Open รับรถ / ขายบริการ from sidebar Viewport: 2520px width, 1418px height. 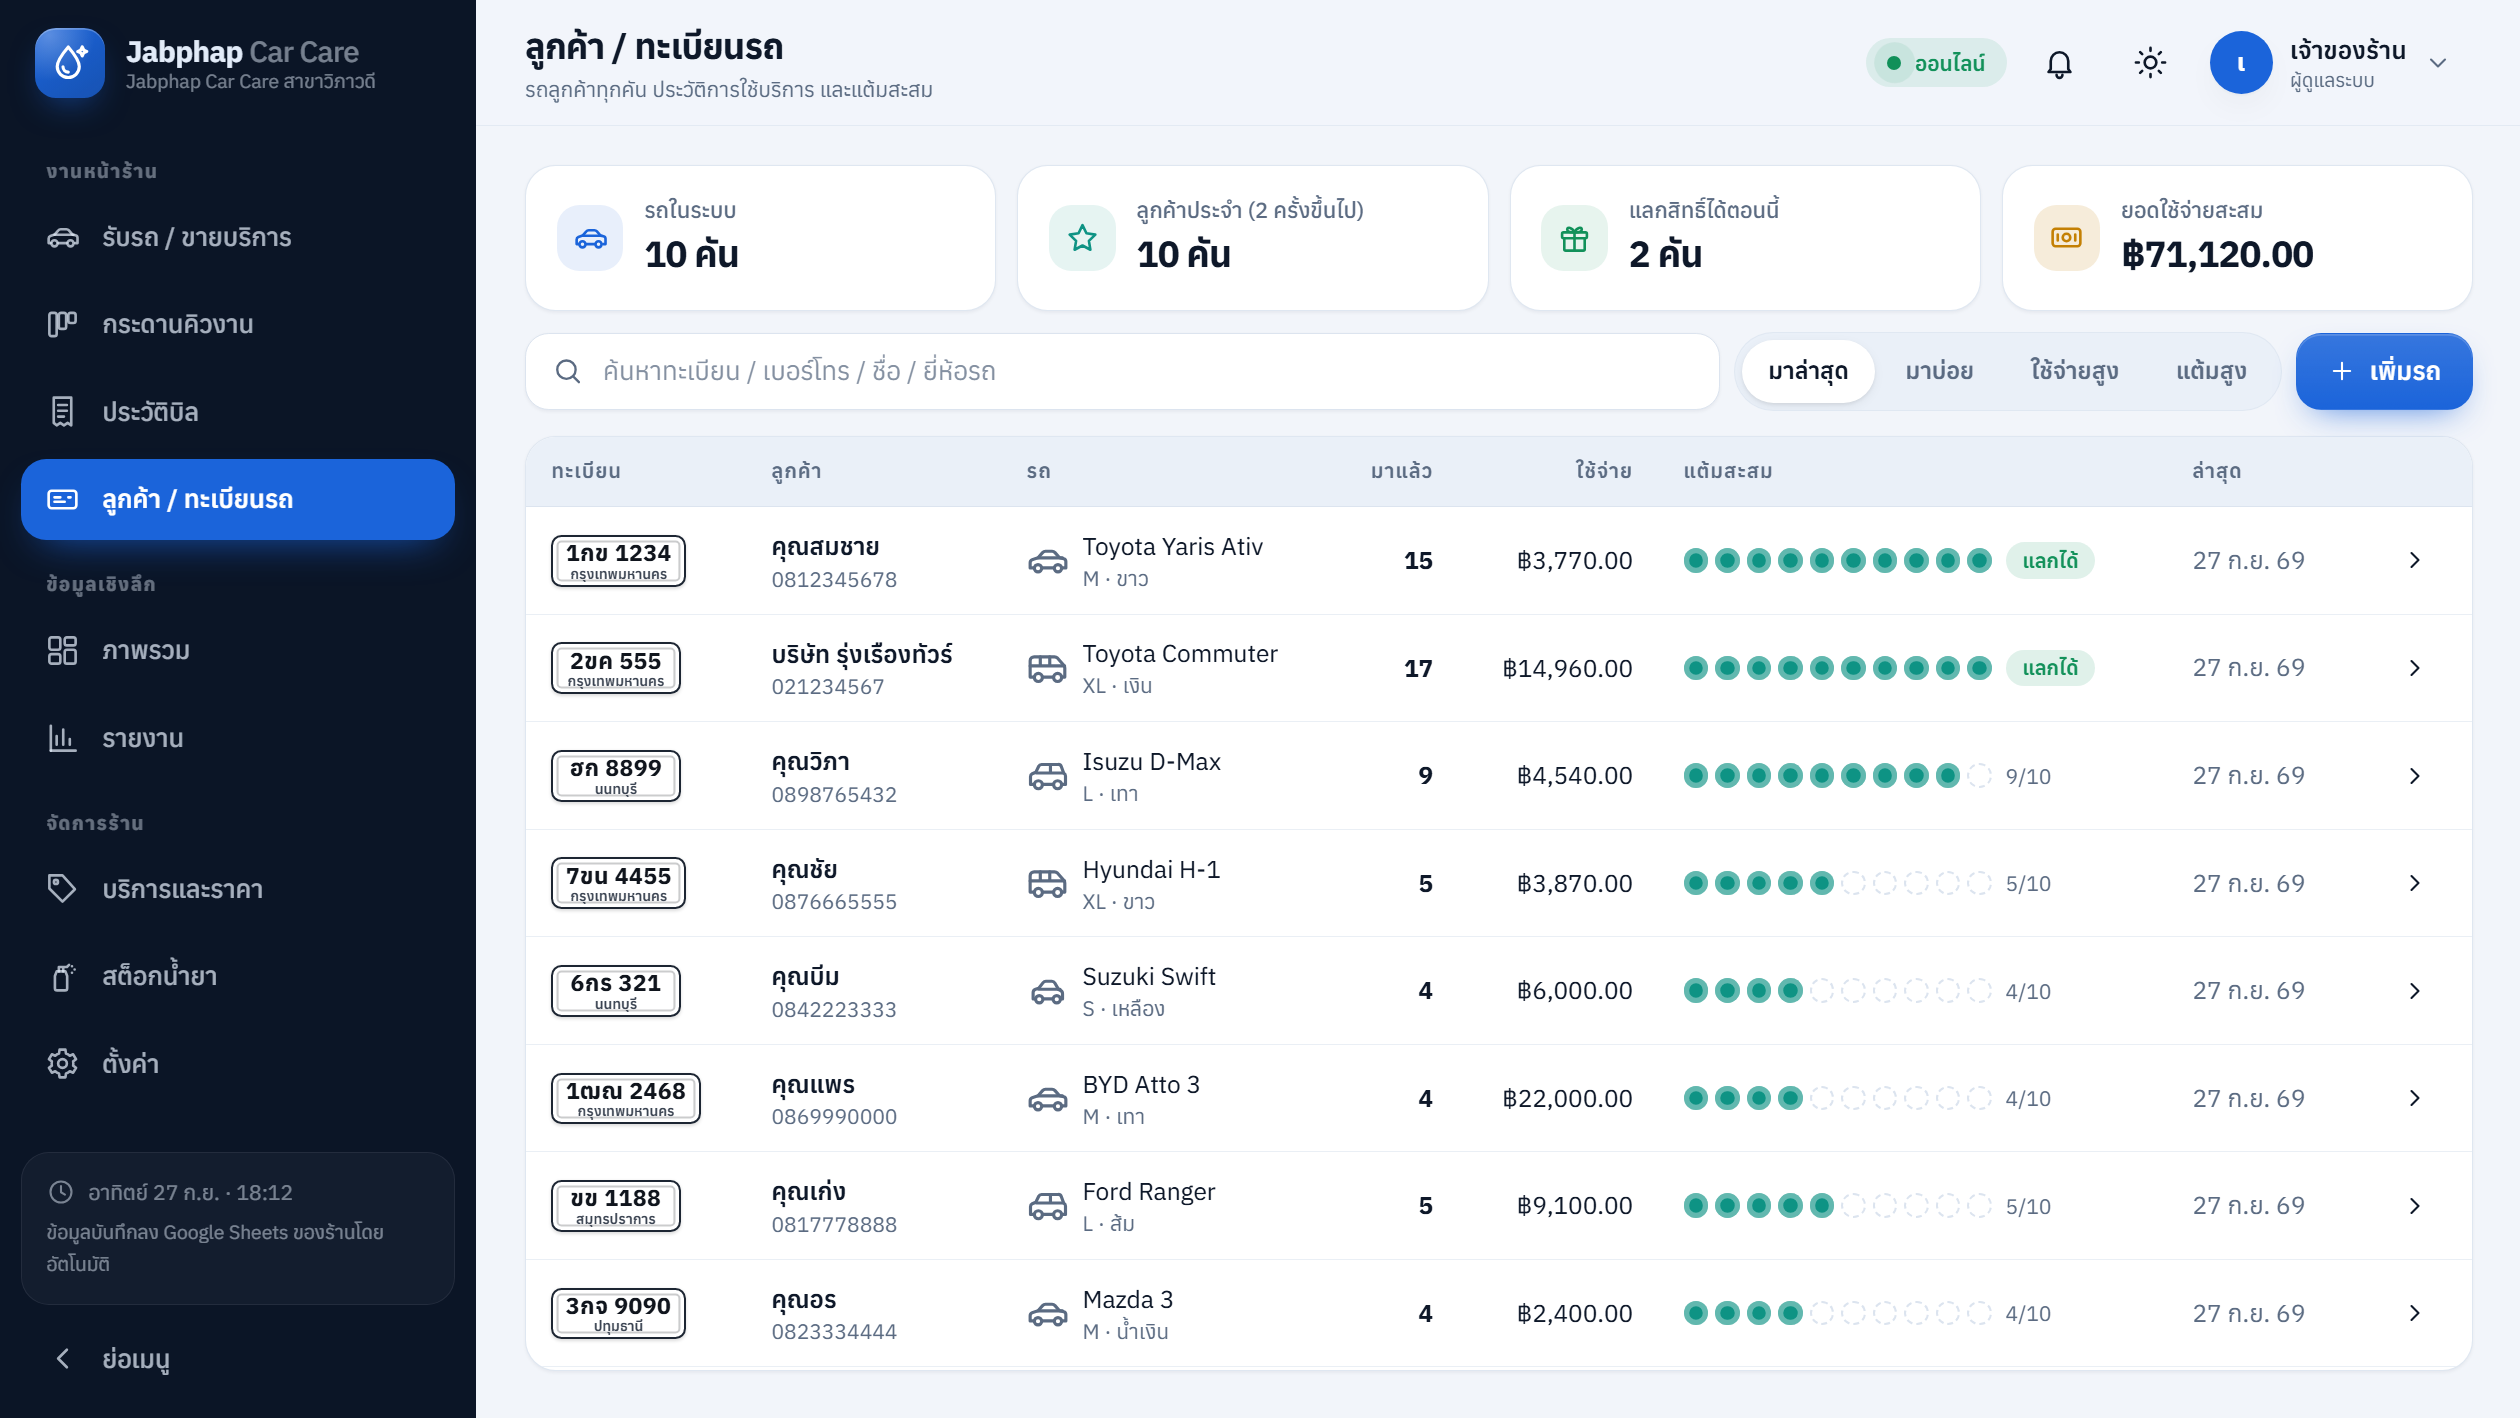238,238
